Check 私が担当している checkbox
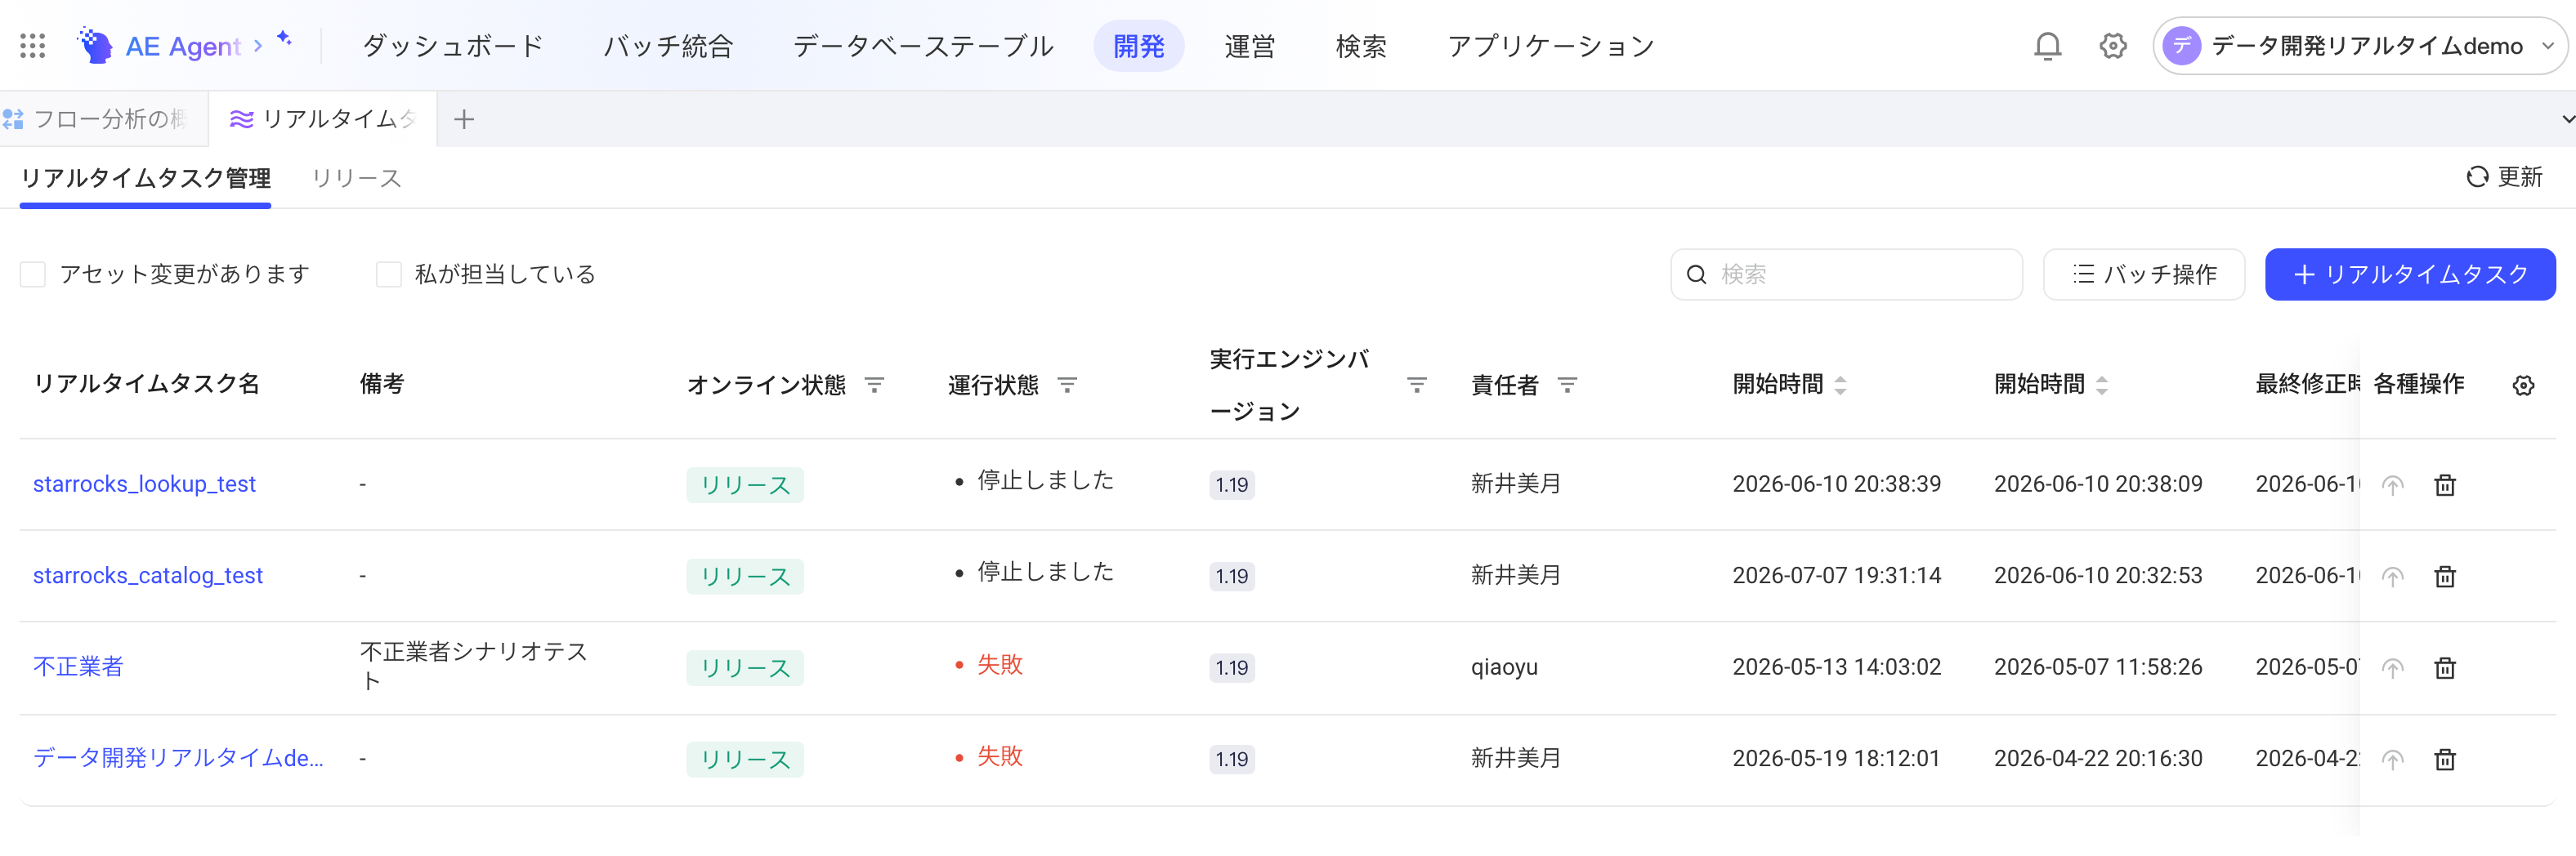2576x856 pixels. pos(388,274)
